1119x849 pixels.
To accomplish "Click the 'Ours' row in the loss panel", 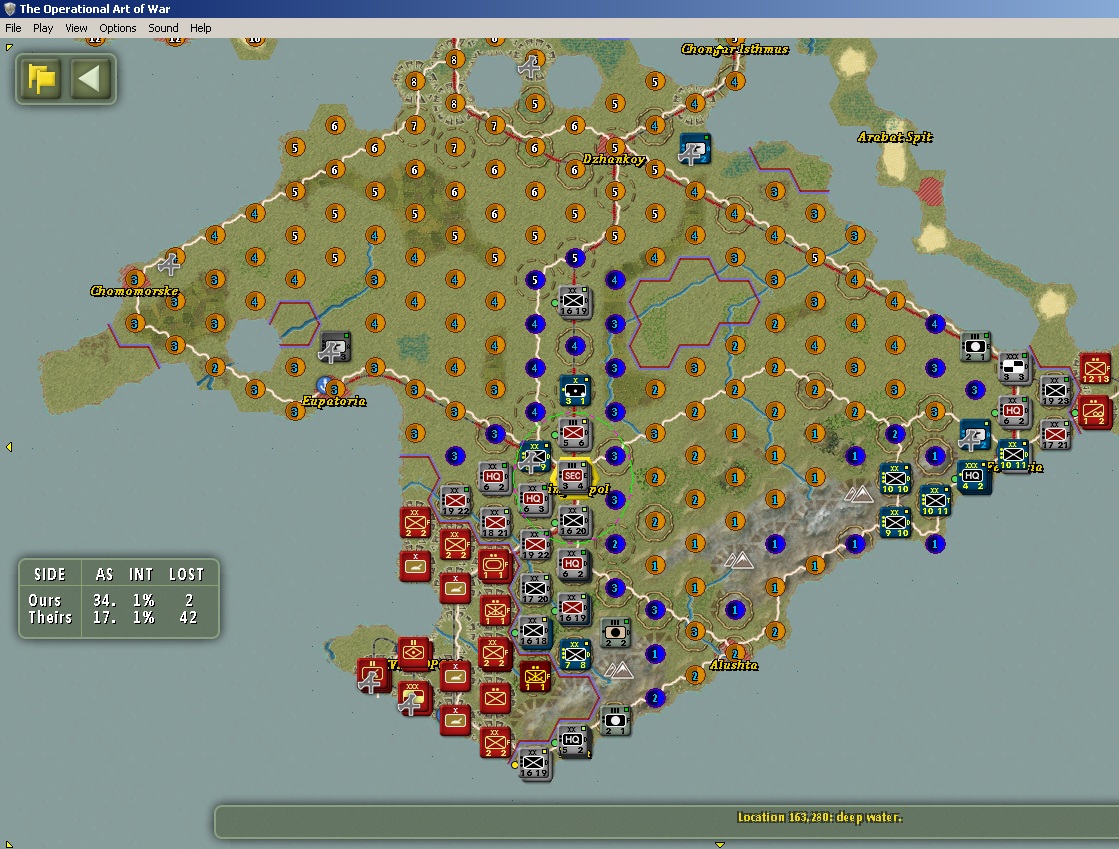I will pos(118,600).
